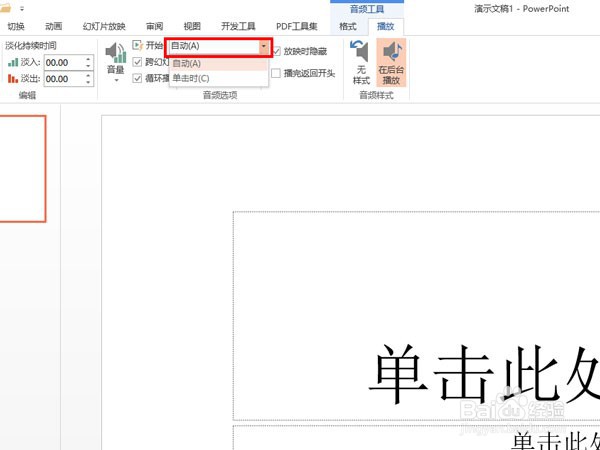Open the quick access toolbar customize arrow
600x450 pixels.
point(22,8)
